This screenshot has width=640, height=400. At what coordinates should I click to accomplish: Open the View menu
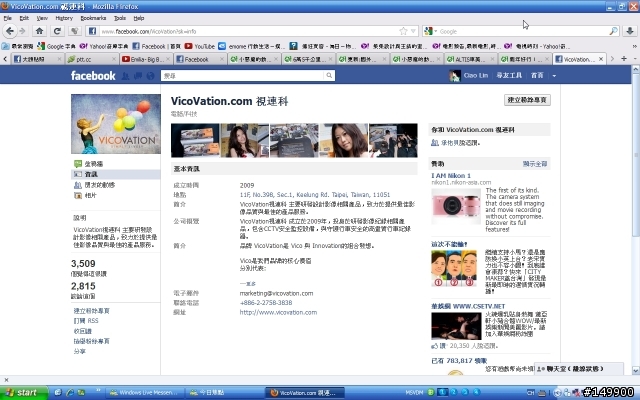pos(42,18)
